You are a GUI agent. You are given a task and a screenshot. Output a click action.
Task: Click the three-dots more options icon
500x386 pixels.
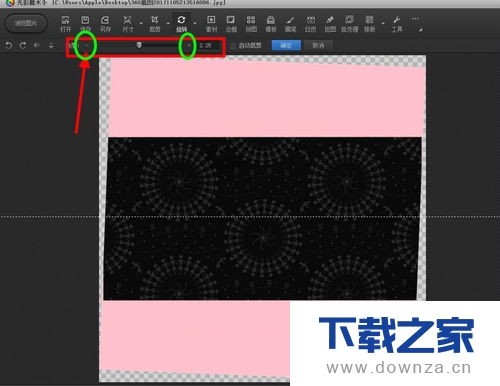tap(415, 19)
